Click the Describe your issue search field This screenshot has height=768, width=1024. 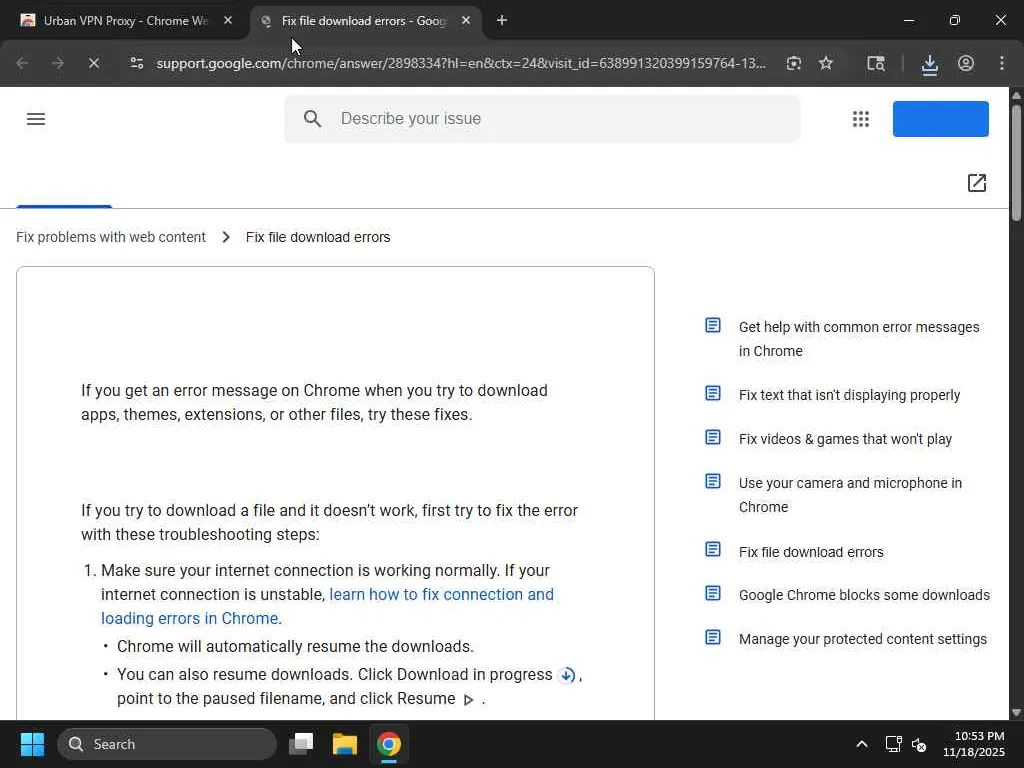pyautogui.click(x=542, y=119)
